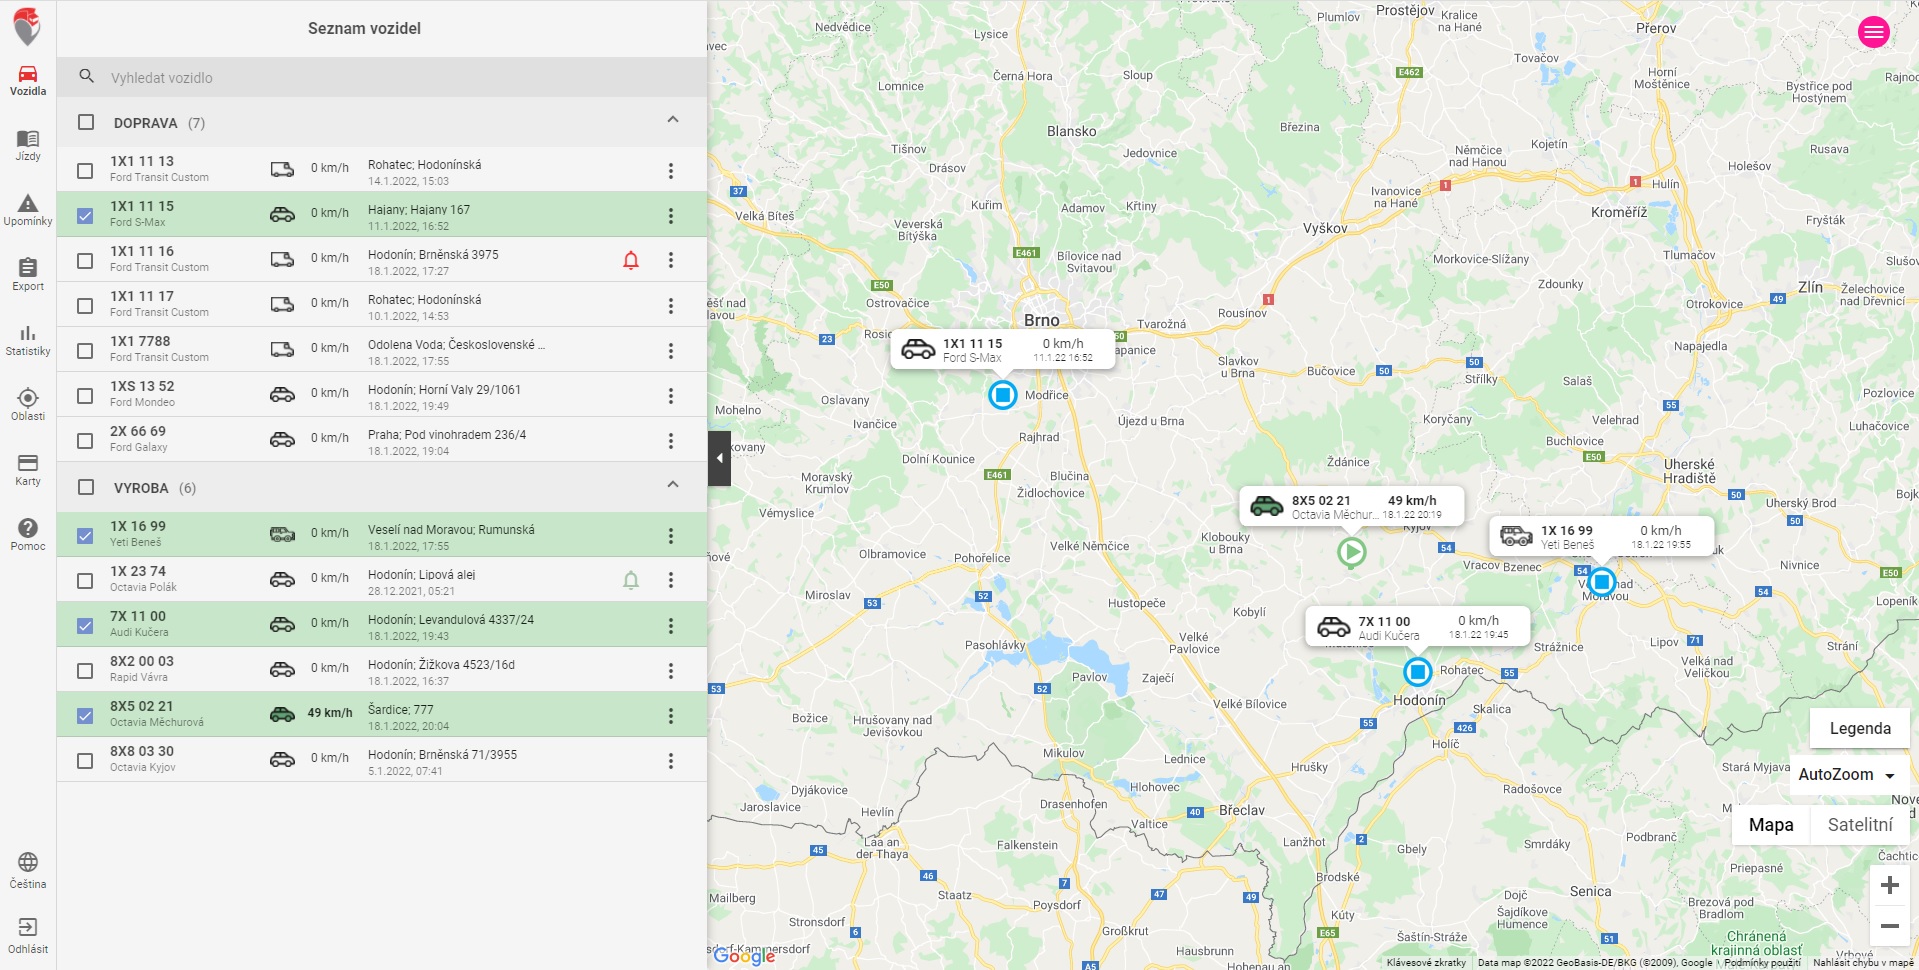Collapse the DOPRAVA vehicle group
This screenshot has height=970, width=1919.
(673, 120)
